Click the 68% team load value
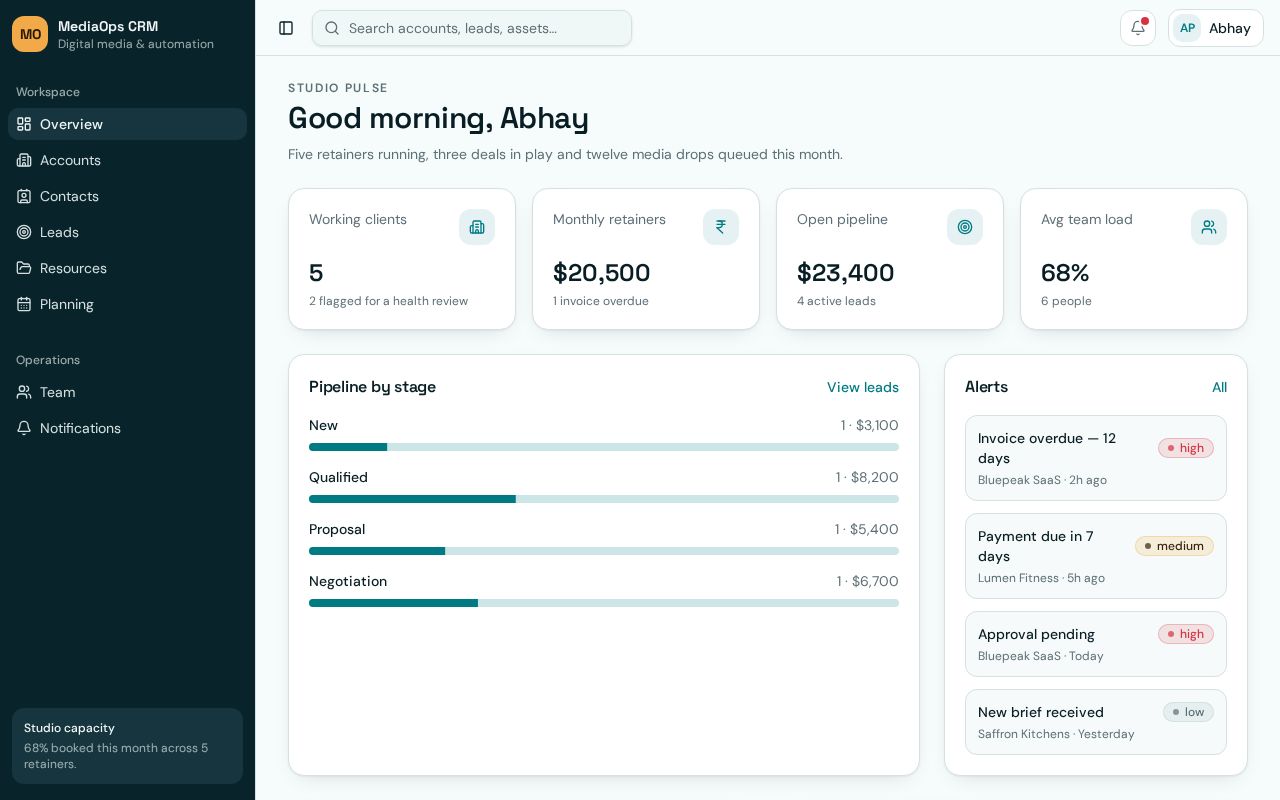 click(x=1065, y=273)
